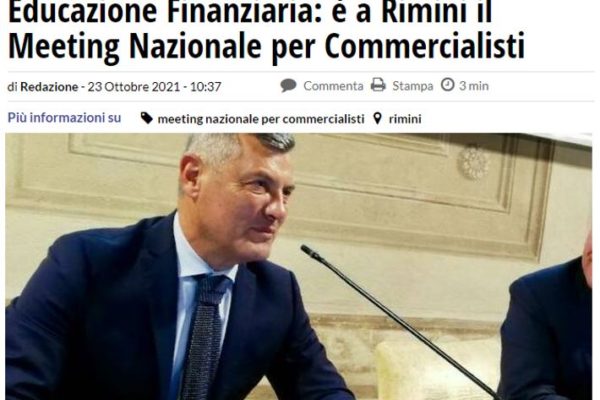Click the printer icon
This screenshot has width=600, height=400.
(x=378, y=85)
